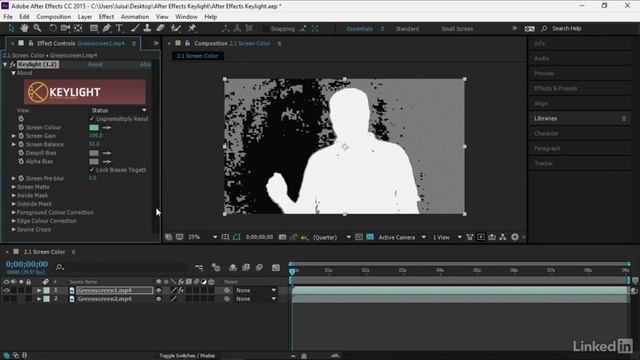The width and height of the screenshot is (640, 360).
Task: Select the Rectangle shape tool
Action: 94,28
